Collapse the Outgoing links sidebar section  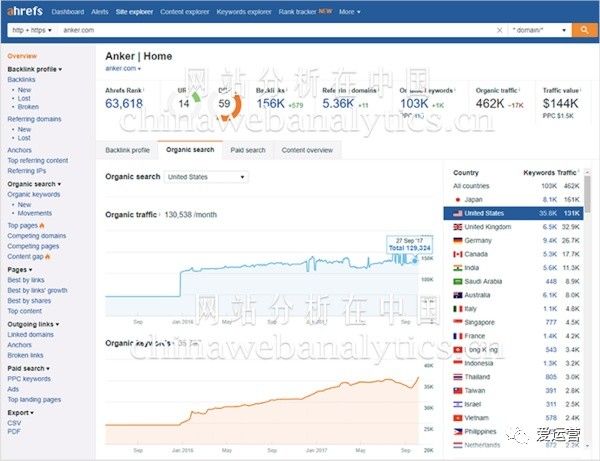click(x=33, y=324)
